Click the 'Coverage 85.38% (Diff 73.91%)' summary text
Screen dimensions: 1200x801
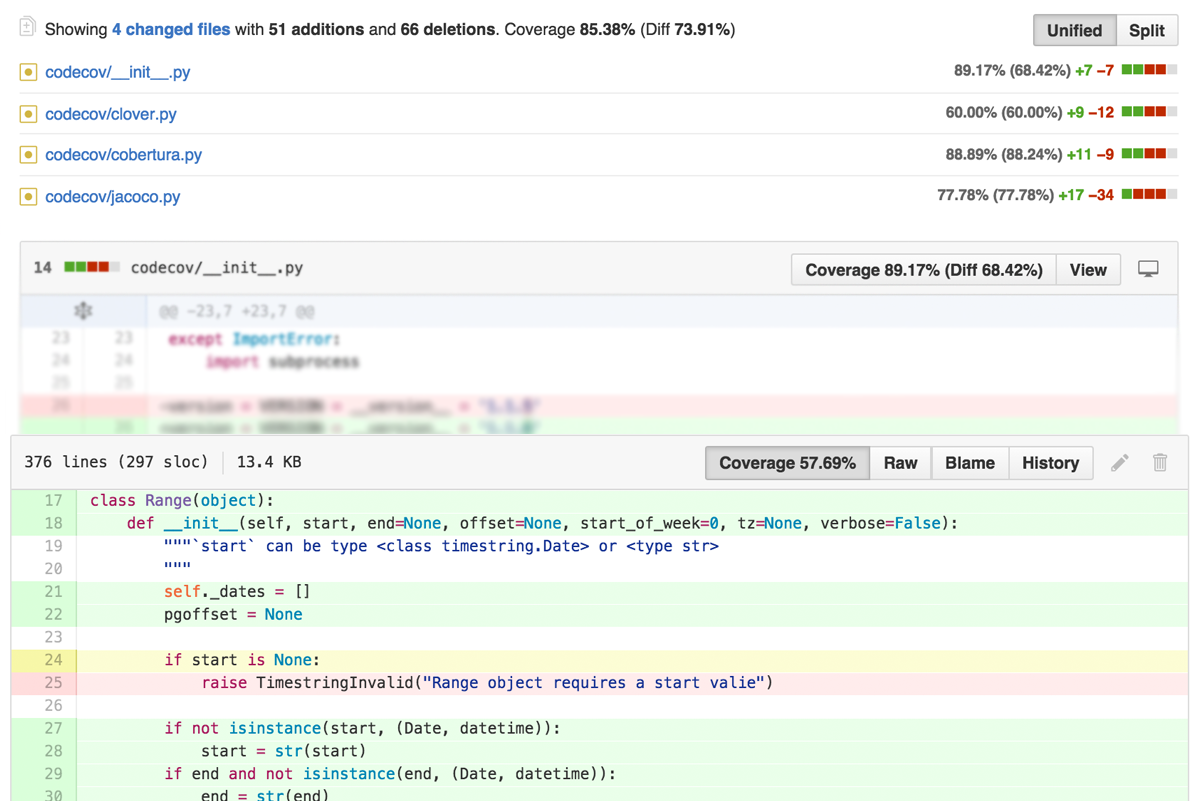pos(619,29)
